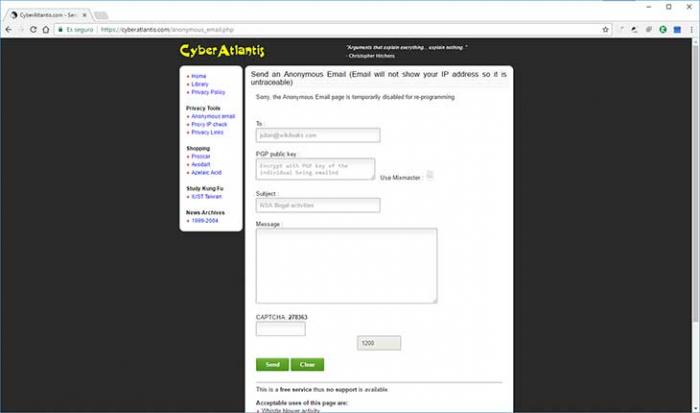Click the Subject input field
The width and height of the screenshot is (700, 413).
click(x=318, y=205)
